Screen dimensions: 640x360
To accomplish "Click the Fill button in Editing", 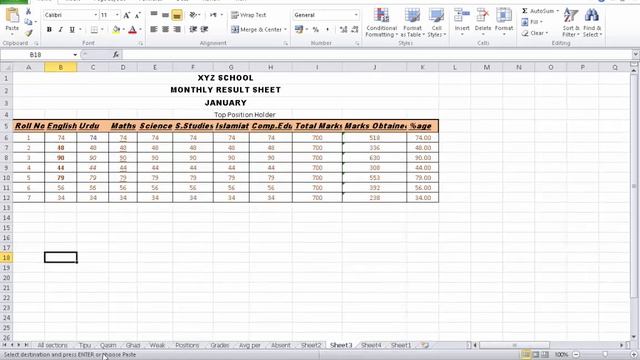I will [532, 22].
